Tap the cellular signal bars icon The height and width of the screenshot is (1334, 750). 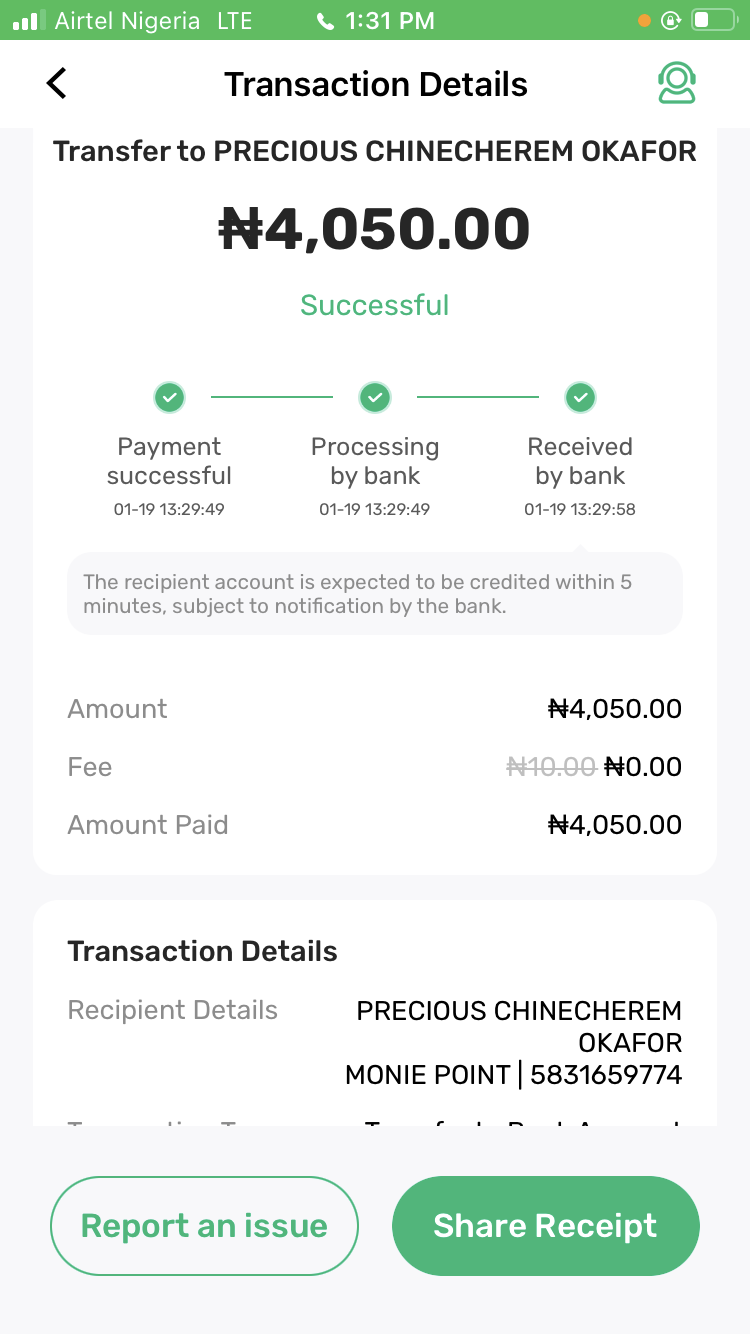click(x=29, y=20)
